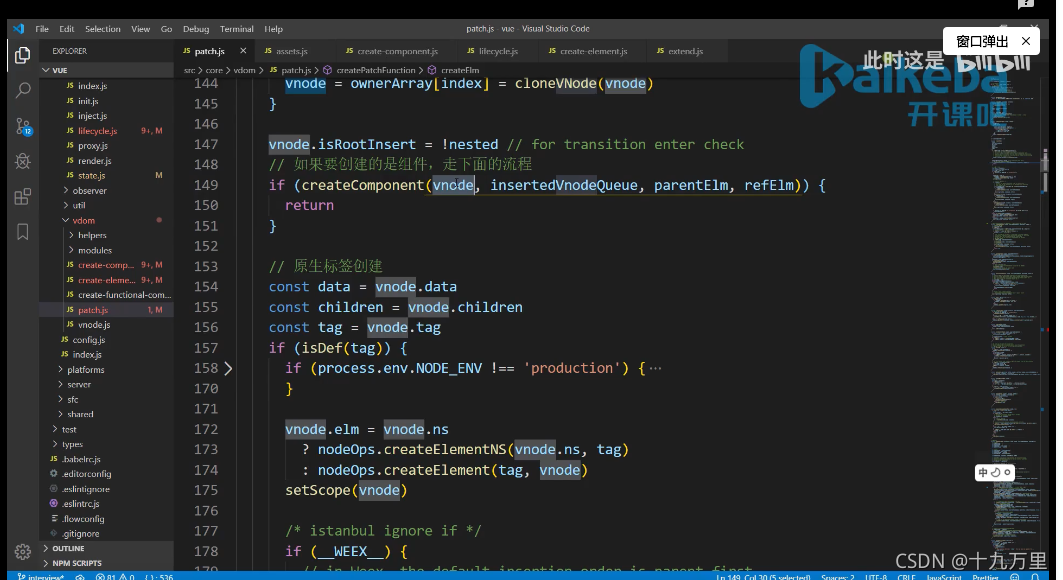Open the Bookmarks view in activity bar
1063x580 pixels.
pyautogui.click(x=22, y=232)
